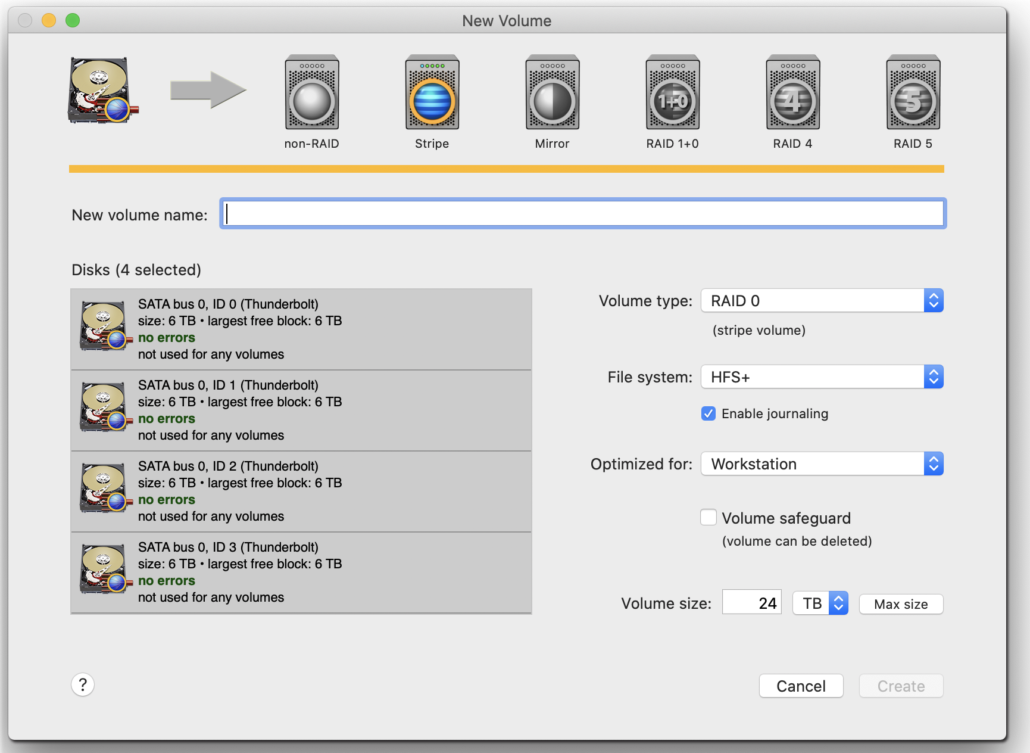This screenshot has width=1030, height=753.
Task: Open the Volume type dropdown
Action: pyautogui.click(x=821, y=301)
